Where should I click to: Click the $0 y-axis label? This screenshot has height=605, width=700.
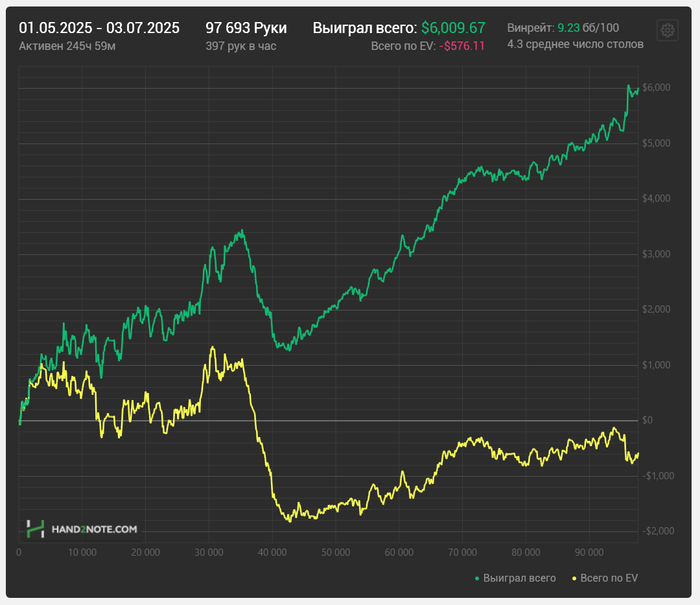(647, 420)
